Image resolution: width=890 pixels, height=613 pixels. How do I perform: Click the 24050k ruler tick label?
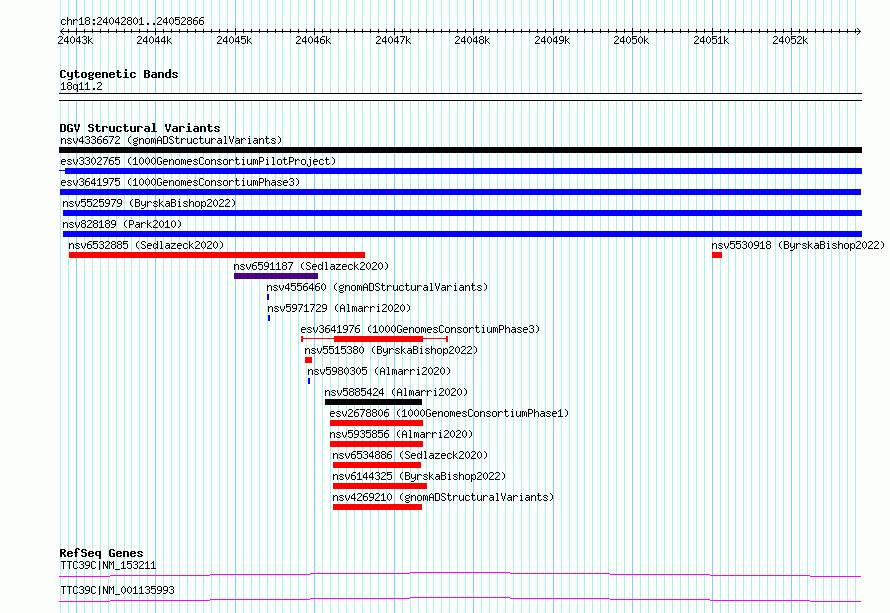click(x=631, y=40)
